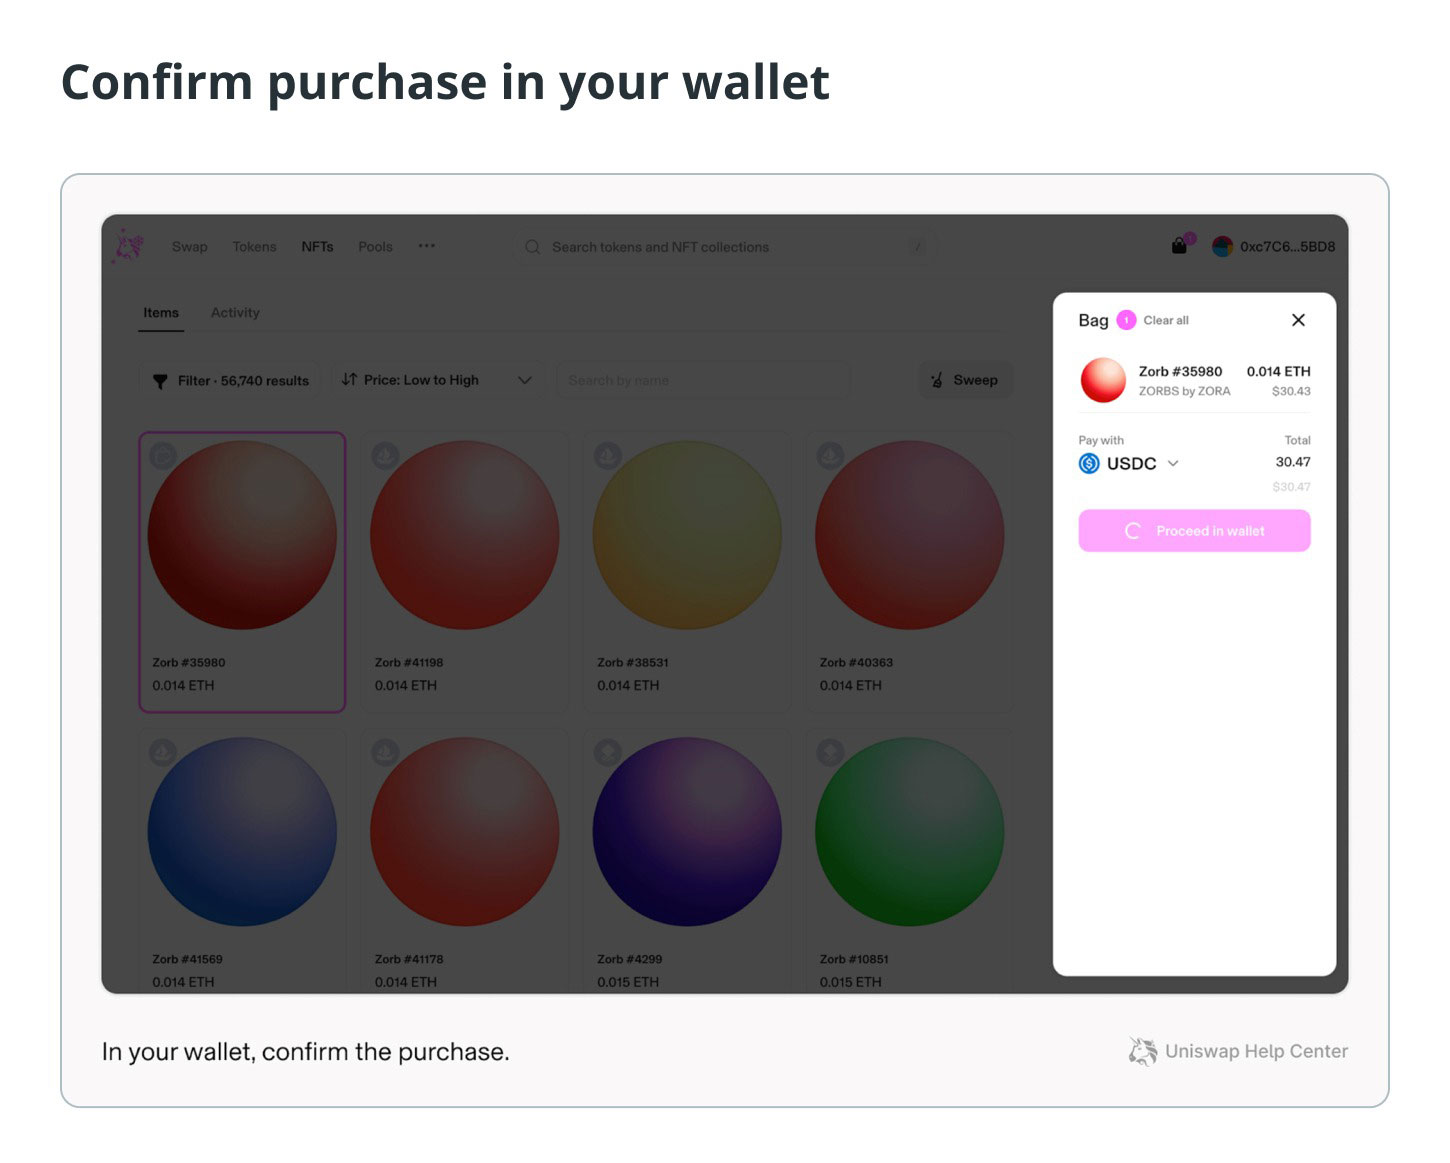Click the Ethereum badge on Zorb #41198

tap(385, 456)
